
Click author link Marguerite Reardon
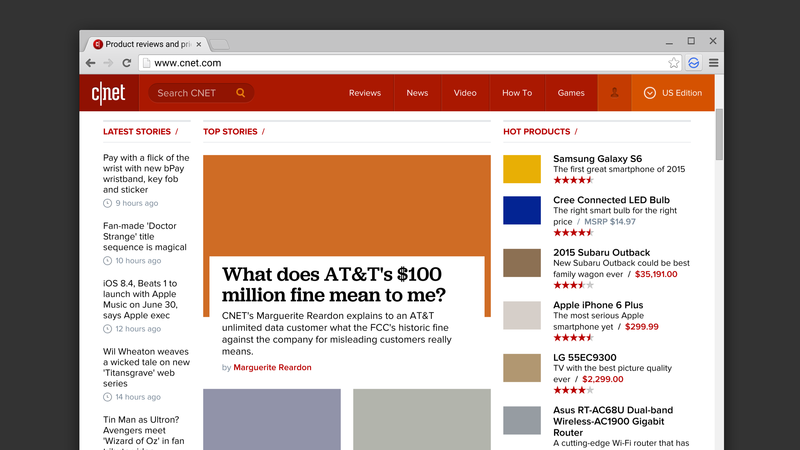(x=272, y=367)
